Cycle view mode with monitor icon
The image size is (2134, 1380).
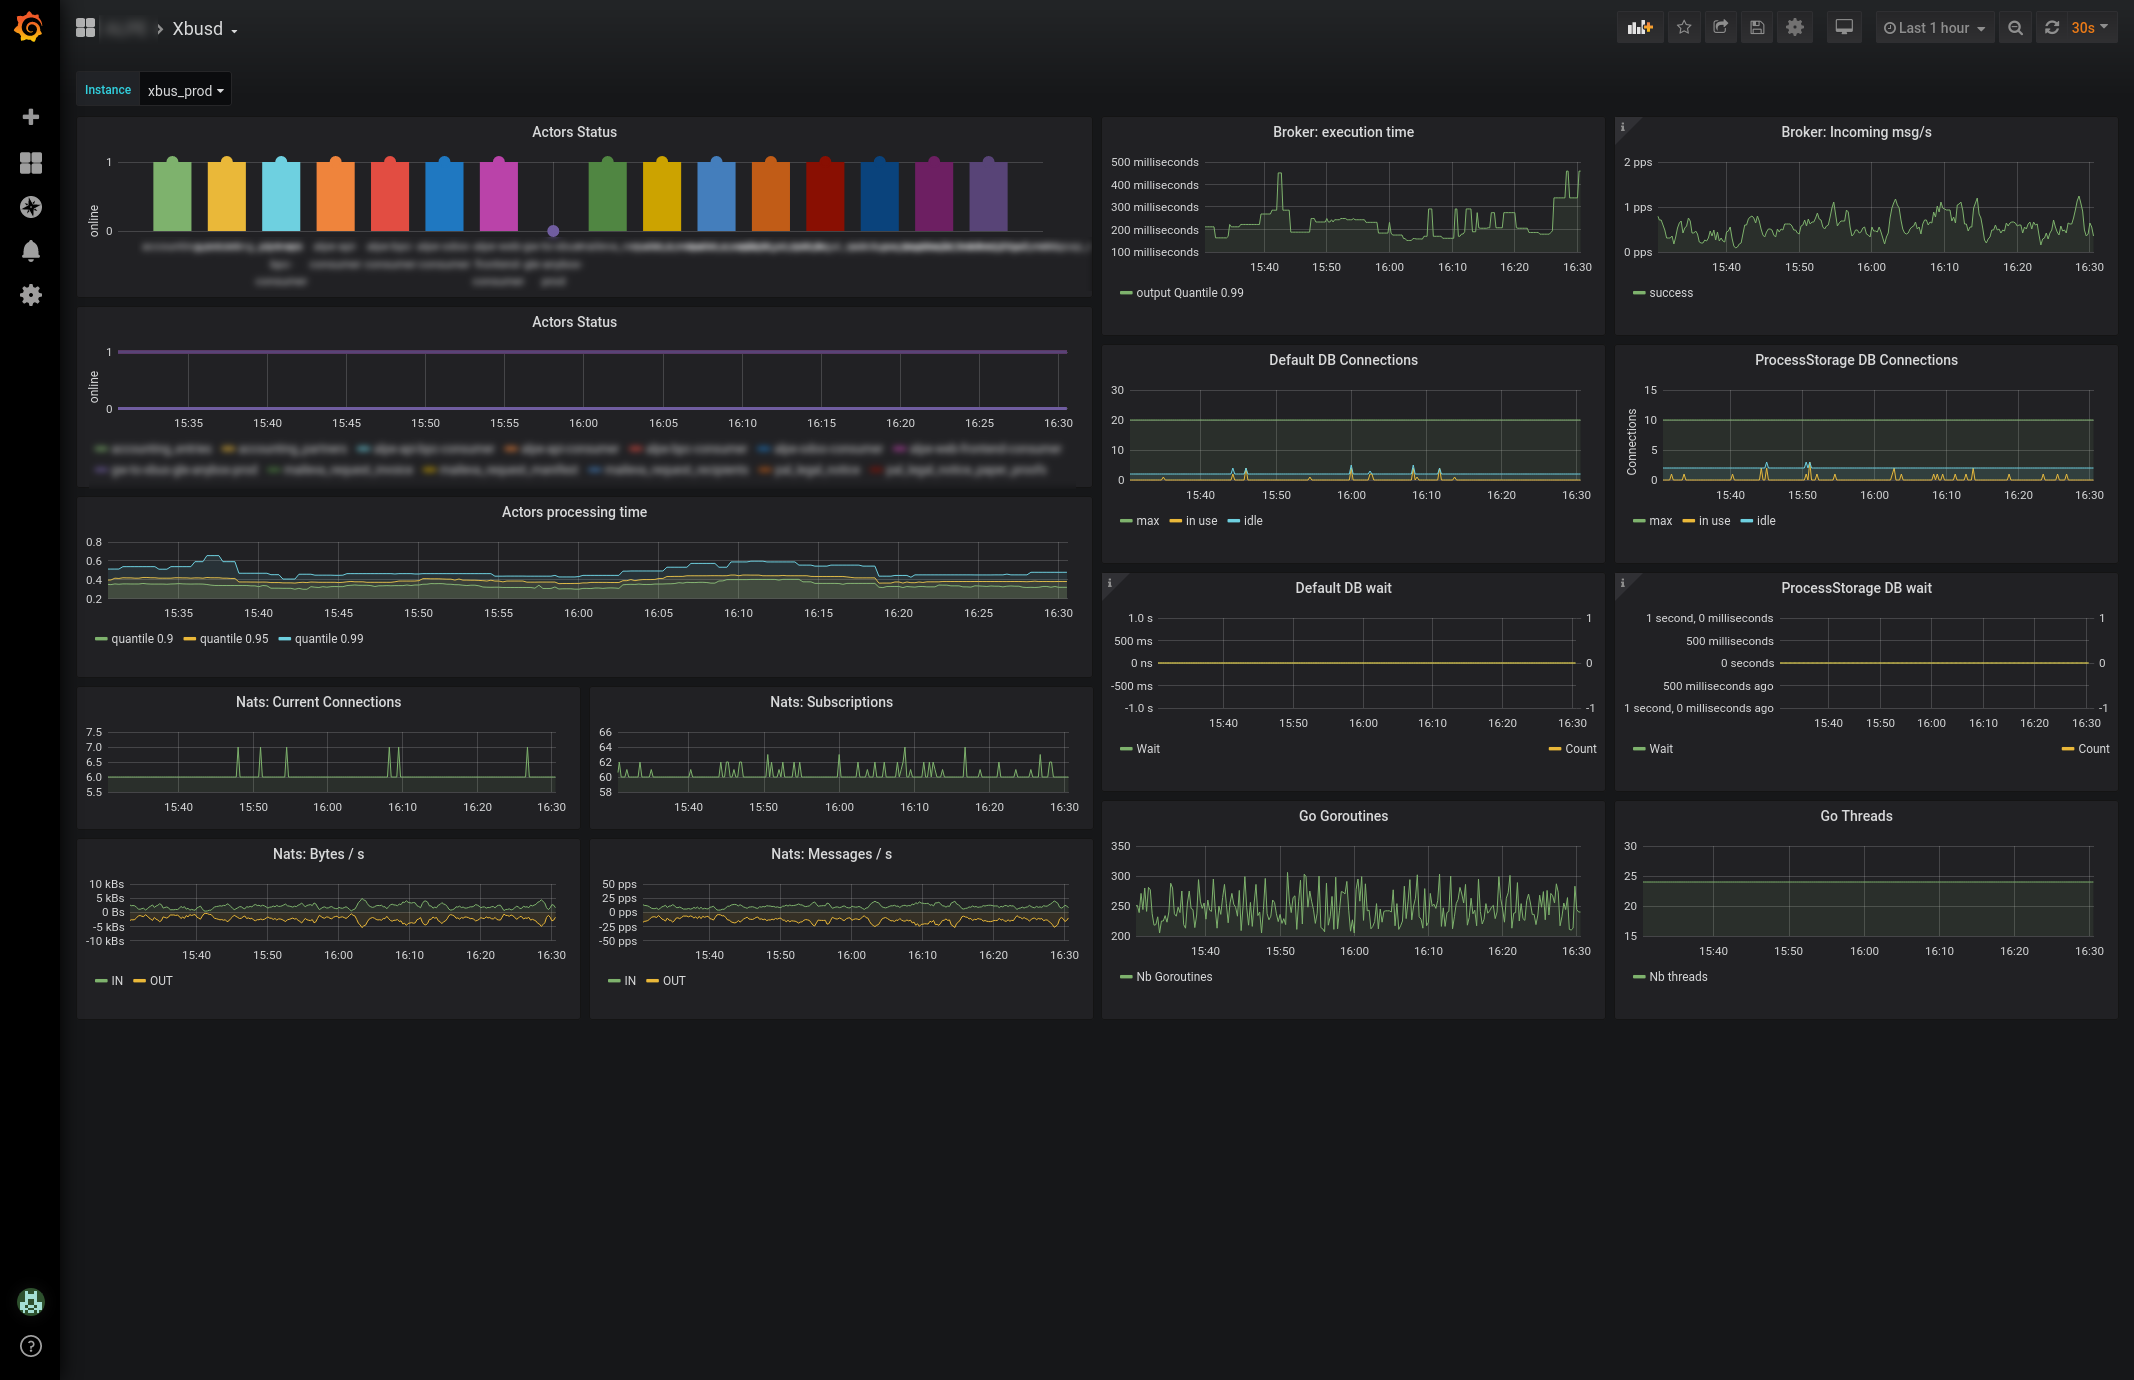coord(1844,28)
